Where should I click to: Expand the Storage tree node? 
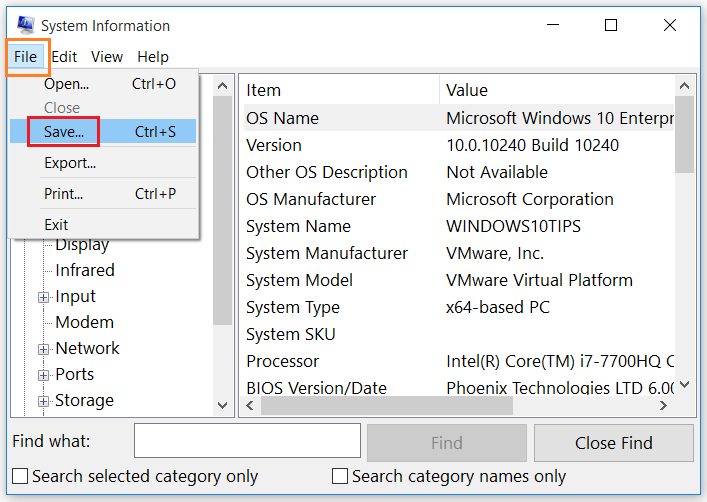pos(43,401)
